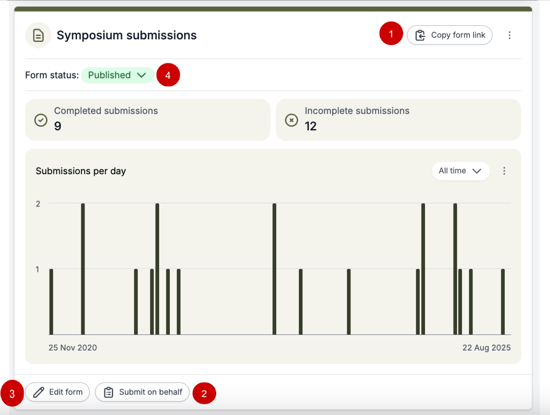Open the Completed submissions card

(148, 120)
